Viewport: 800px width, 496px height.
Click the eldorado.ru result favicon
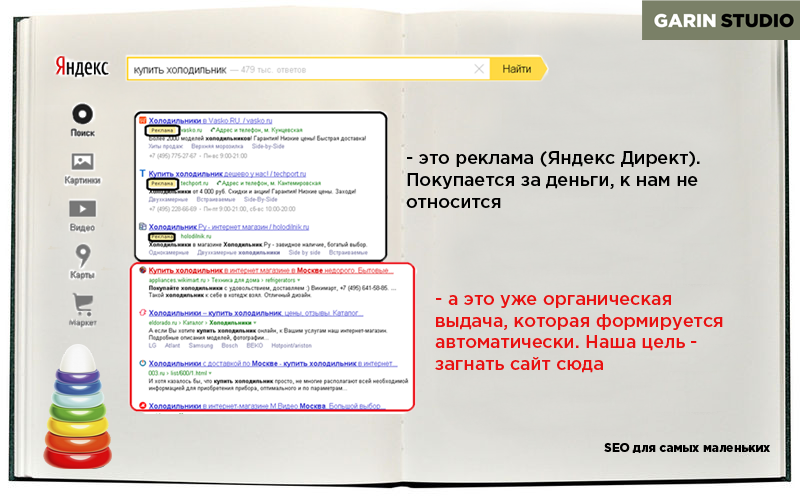[x=143, y=313]
